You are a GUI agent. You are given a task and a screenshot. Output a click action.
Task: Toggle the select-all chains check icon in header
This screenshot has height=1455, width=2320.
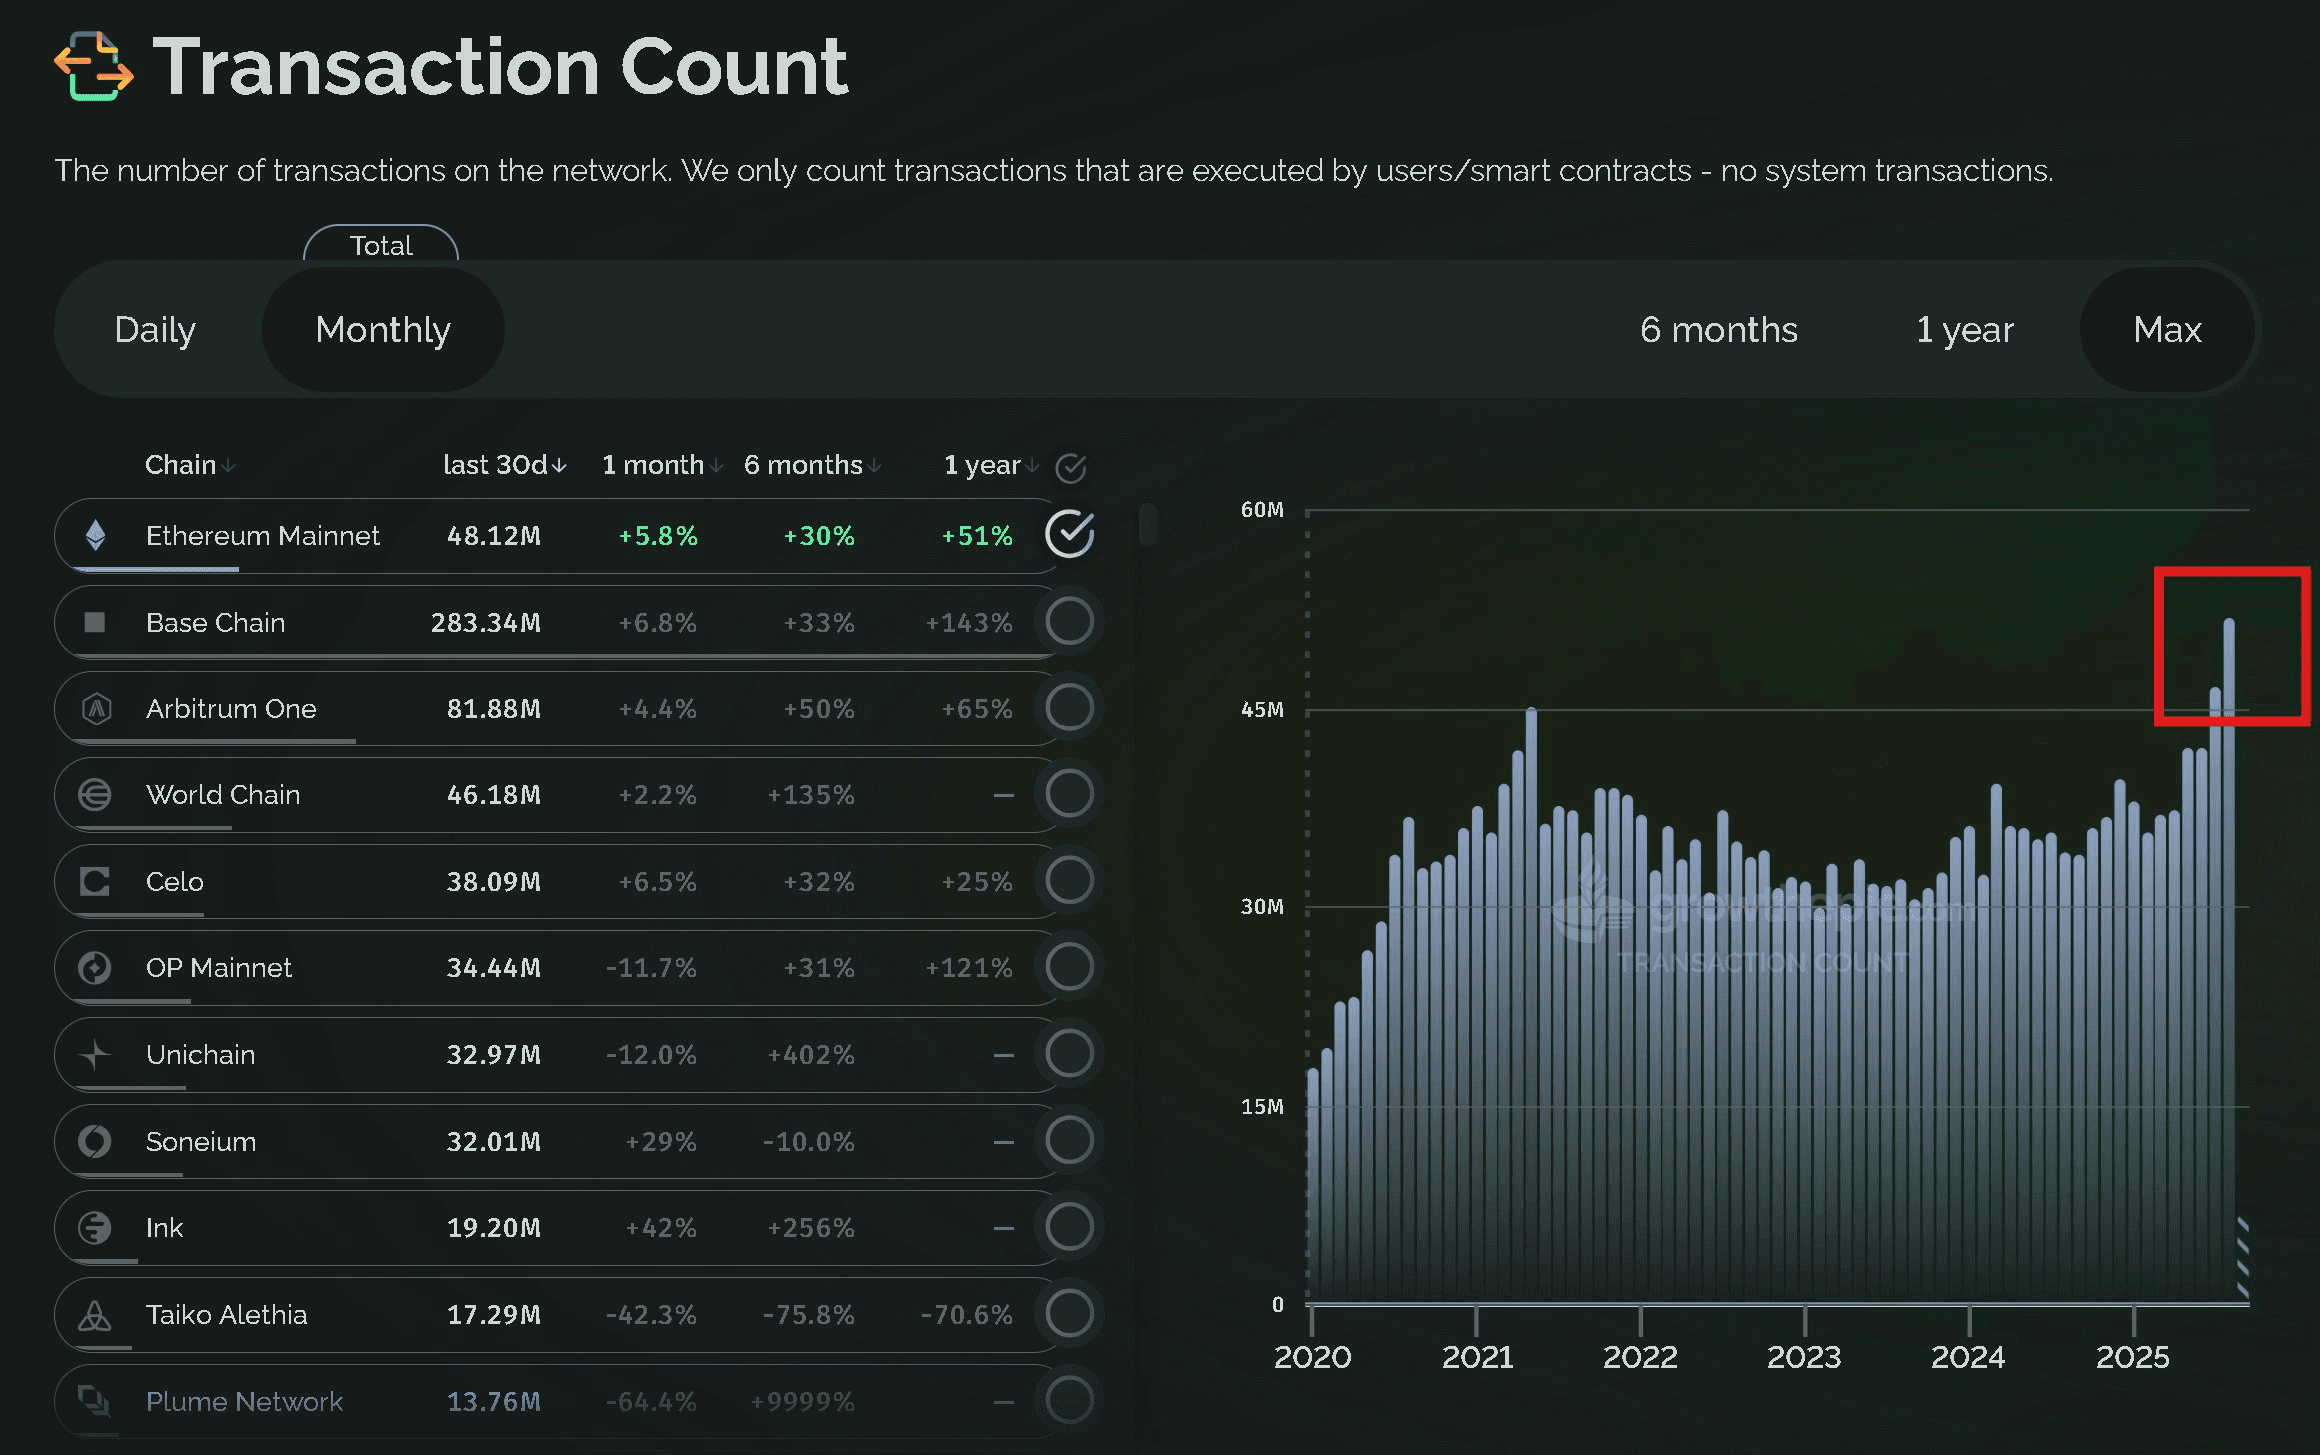[1071, 467]
